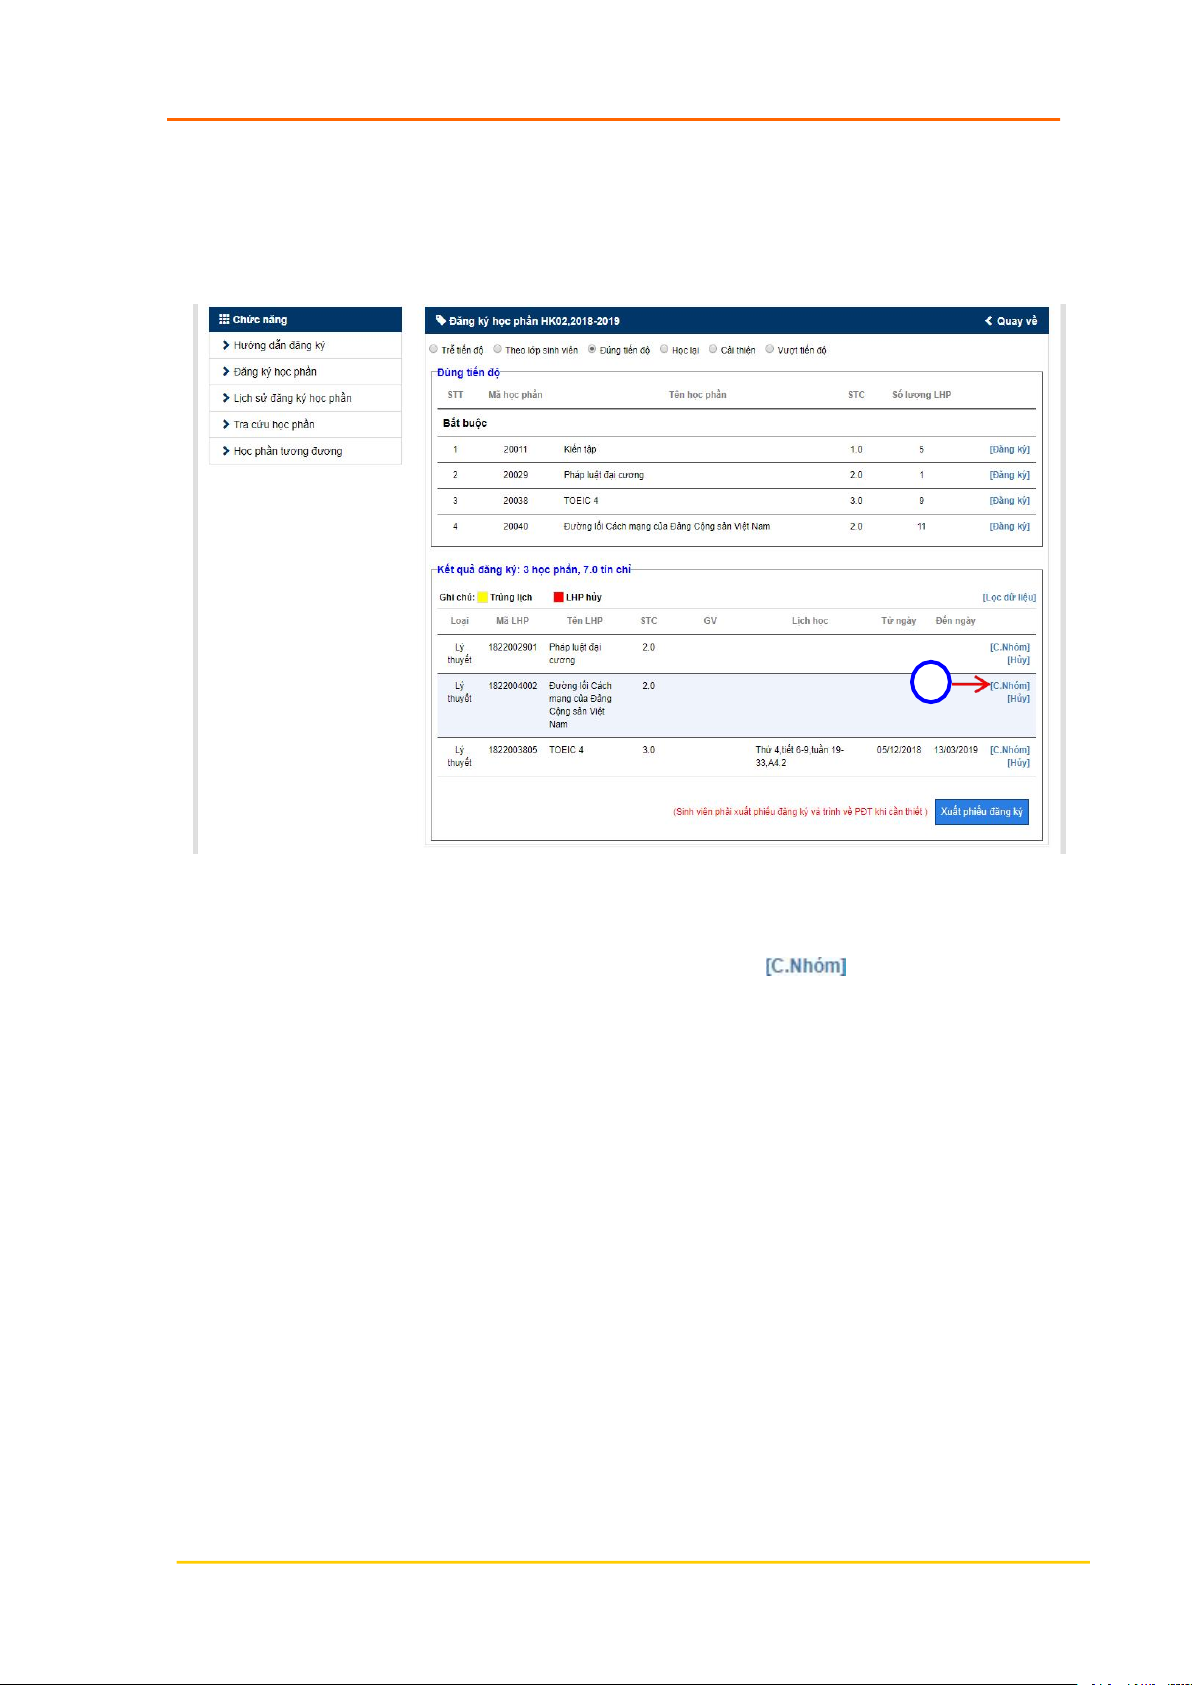The height and width of the screenshot is (1685, 1192).
Task: Click Đăng ký link for Kiến tập
Action: (1009, 450)
